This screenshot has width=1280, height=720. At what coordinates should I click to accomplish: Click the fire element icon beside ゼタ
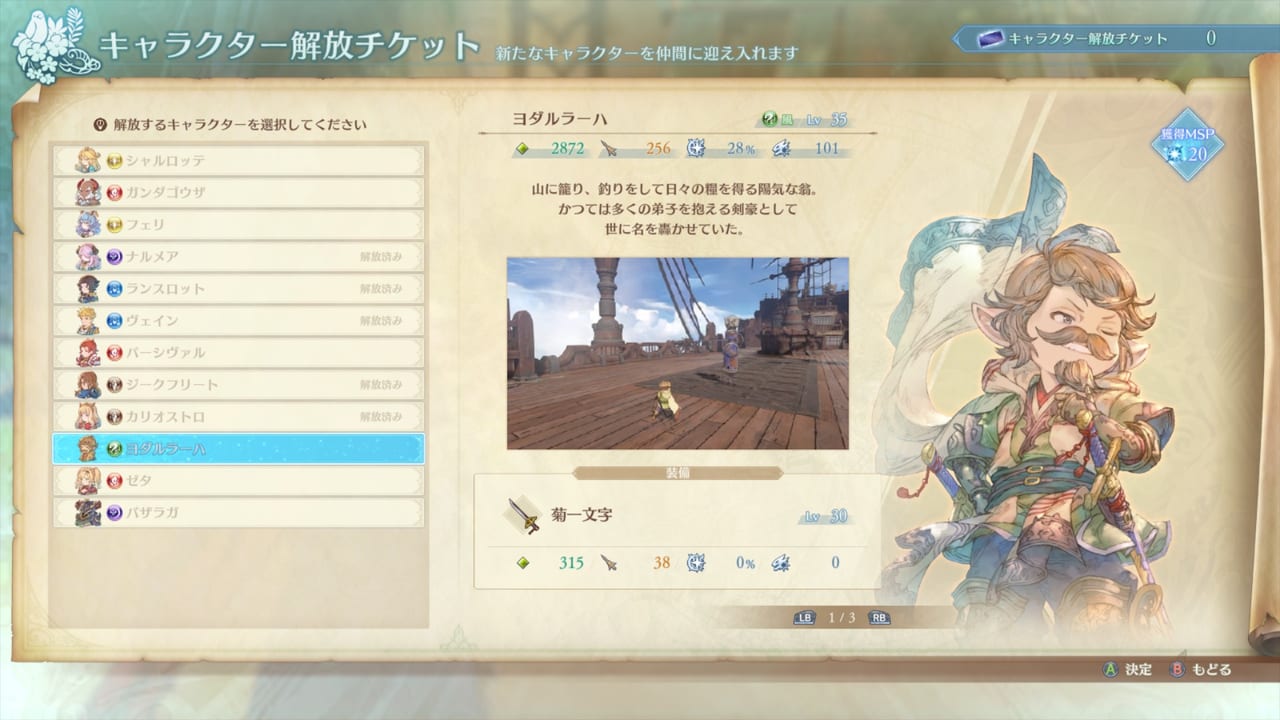pyautogui.click(x=114, y=481)
